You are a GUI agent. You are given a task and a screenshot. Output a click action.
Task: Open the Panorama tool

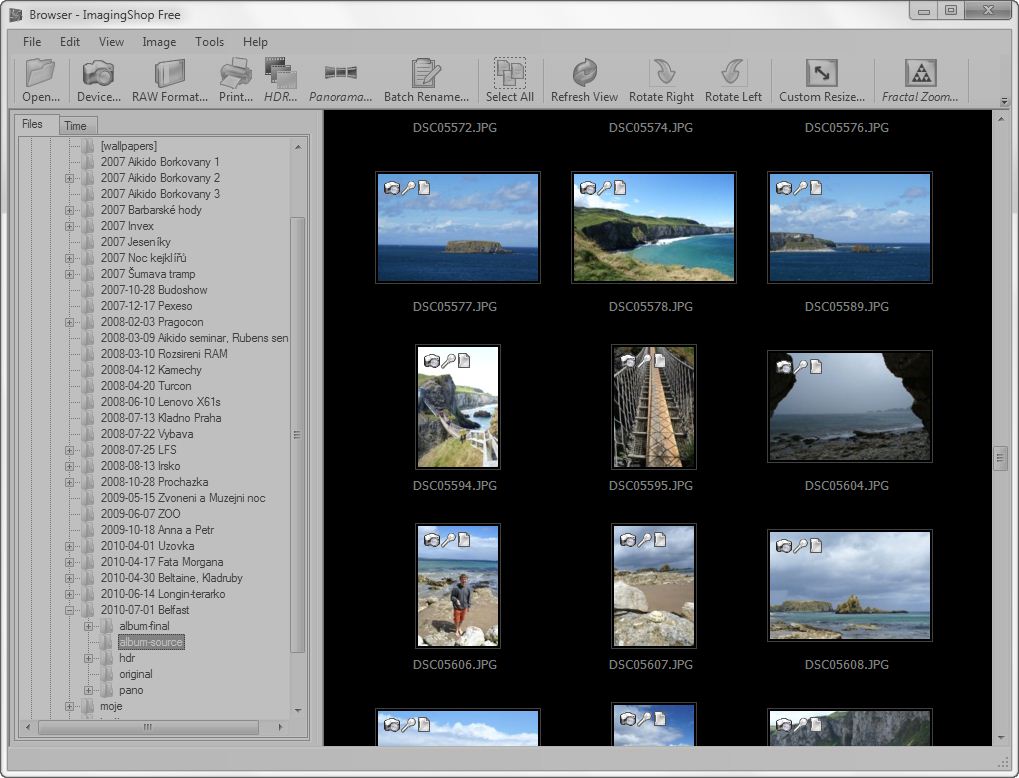(340, 81)
